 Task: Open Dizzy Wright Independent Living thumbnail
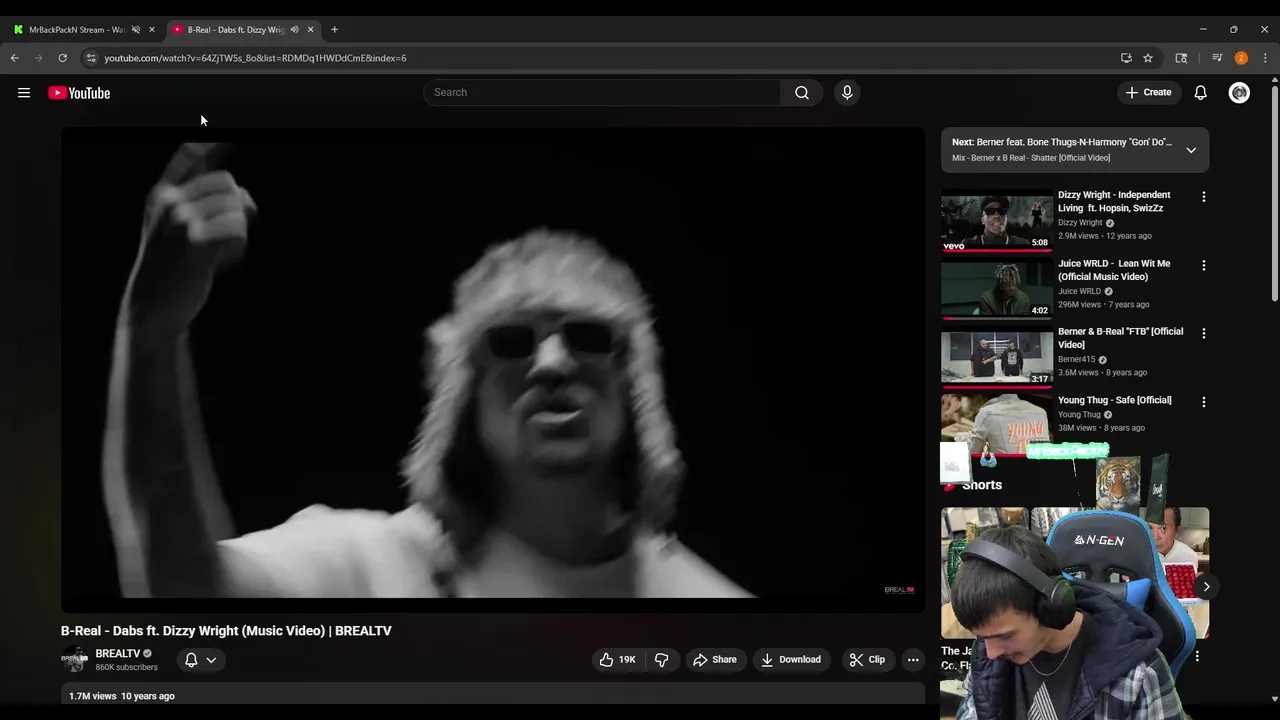(997, 220)
